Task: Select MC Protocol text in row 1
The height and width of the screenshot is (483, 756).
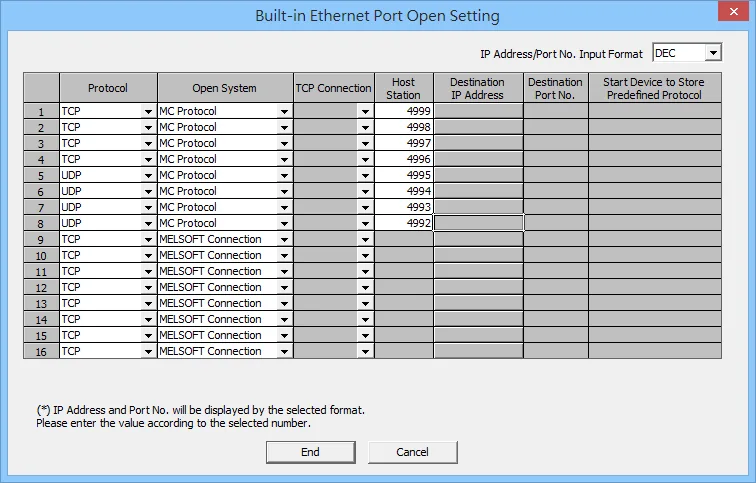Action: pos(188,111)
